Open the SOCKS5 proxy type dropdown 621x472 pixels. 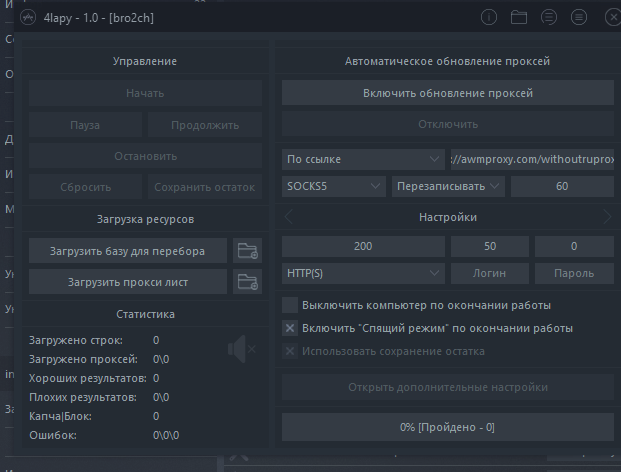[333, 186]
